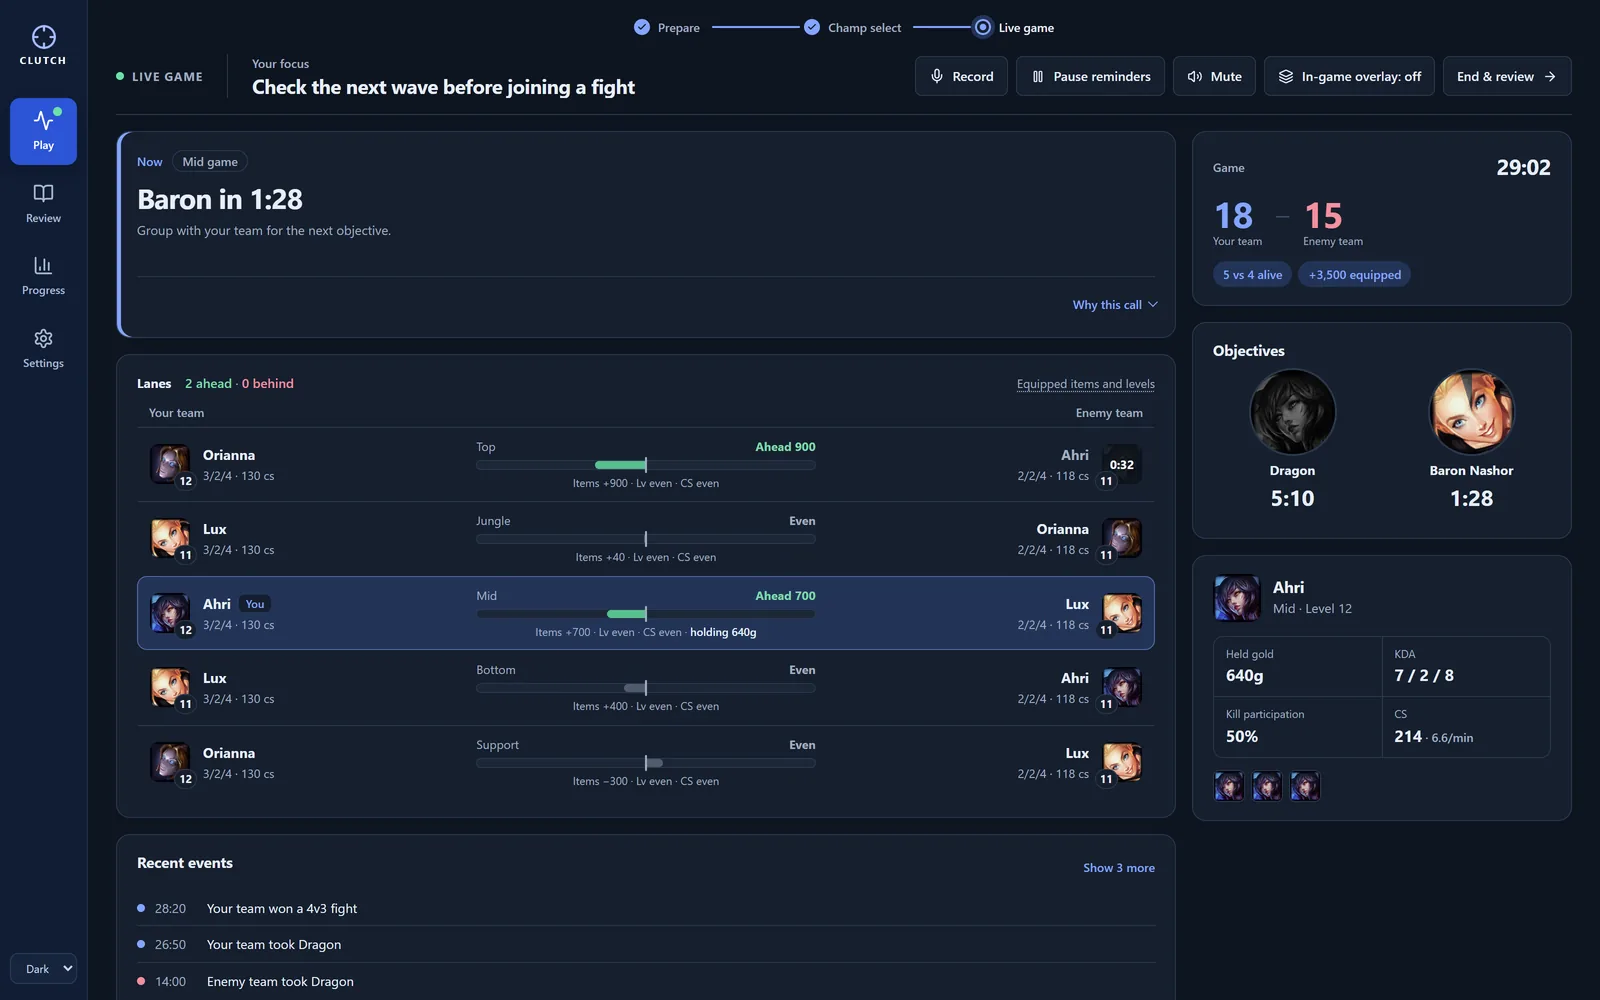1600x1000 pixels.
Task: Go to the Champ select step
Action: pos(853,28)
